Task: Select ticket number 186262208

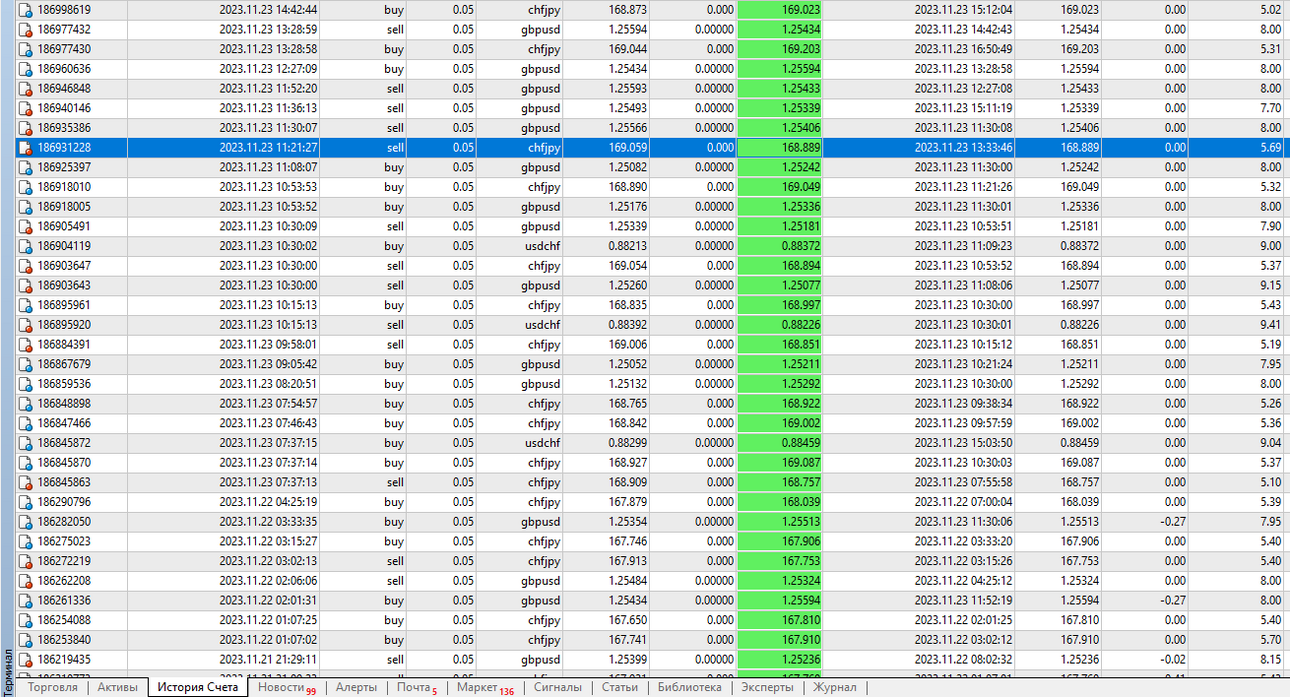Action: tap(64, 580)
